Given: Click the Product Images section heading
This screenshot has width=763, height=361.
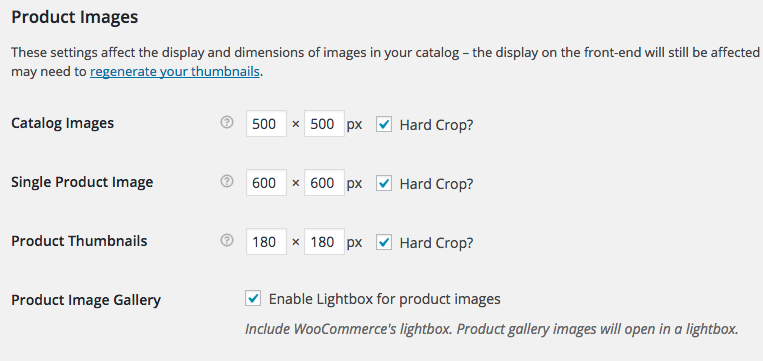Looking at the screenshot, I should click(74, 18).
